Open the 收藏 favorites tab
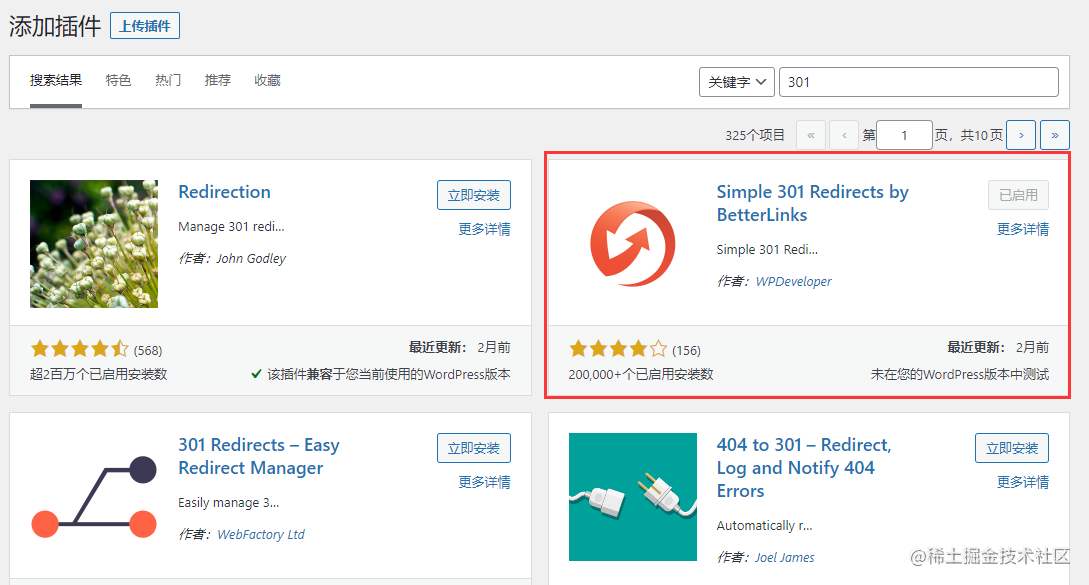The image size is (1089, 585). (267, 81)
